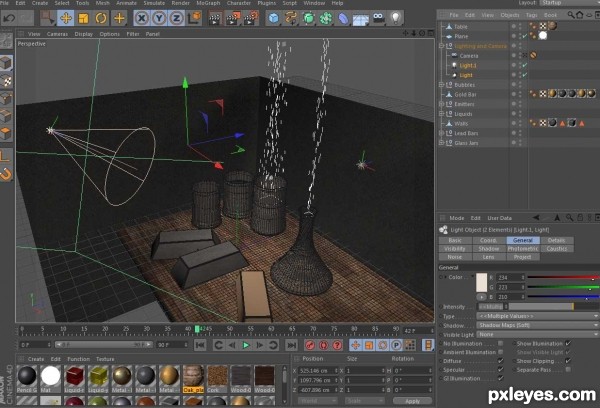Open the Character menu
Image resolution: width=600 pixels, height=408 pixels.
pyautogui.click(x=239, y=3)
